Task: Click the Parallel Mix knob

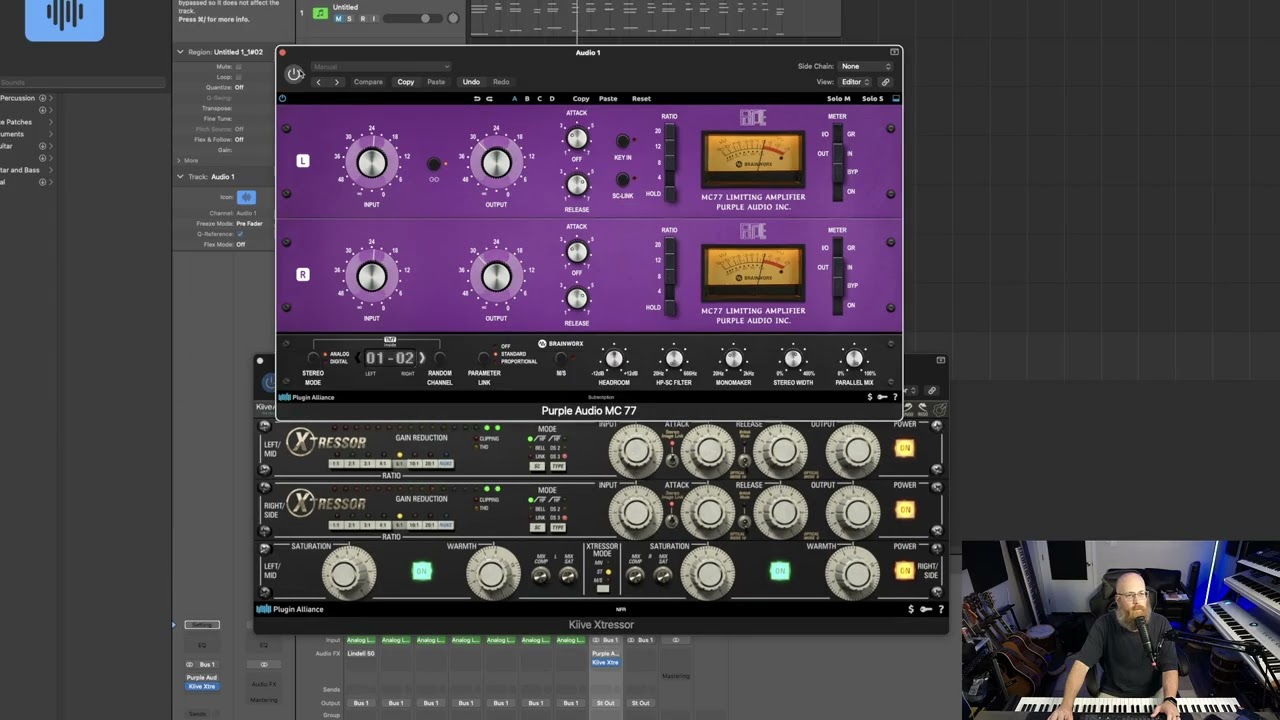Action: pos(854,359)
